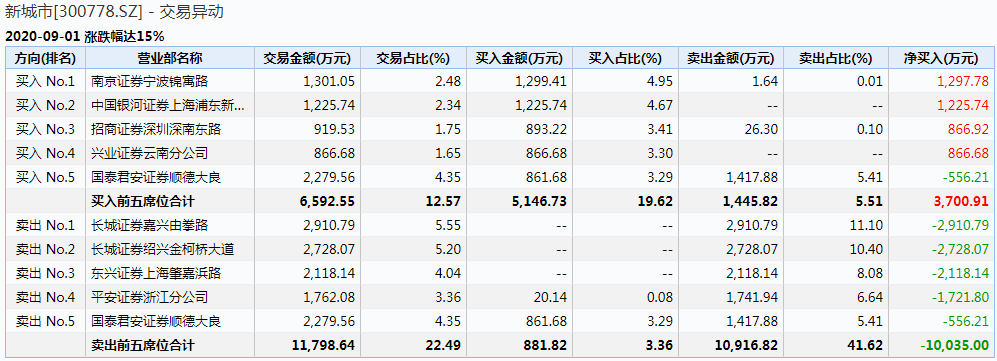The image size is (997, 361).
Task: Click the 卖出 No.4 rank cell
Action: click(45, 297)
